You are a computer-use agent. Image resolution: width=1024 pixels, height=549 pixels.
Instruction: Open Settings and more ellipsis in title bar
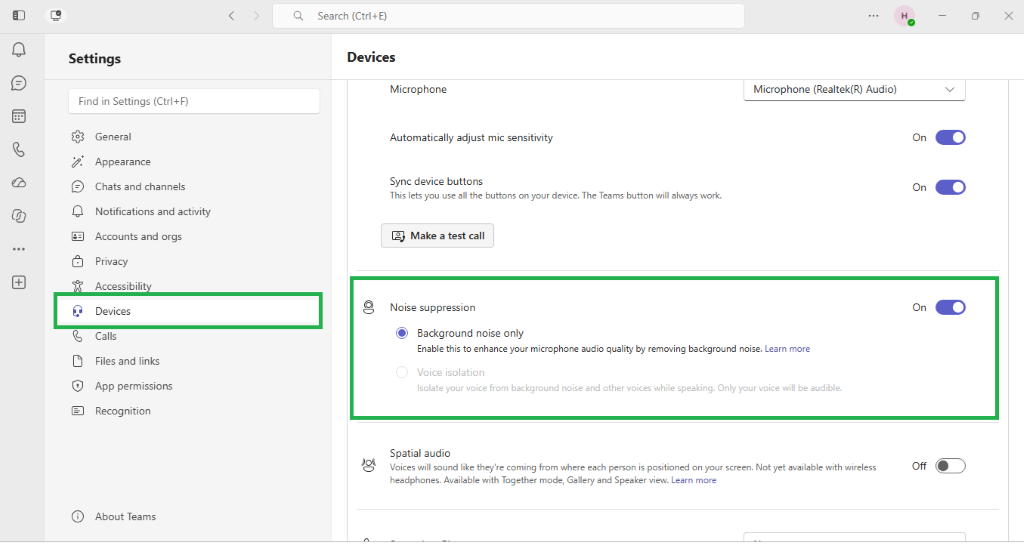(x=873, y=16)
